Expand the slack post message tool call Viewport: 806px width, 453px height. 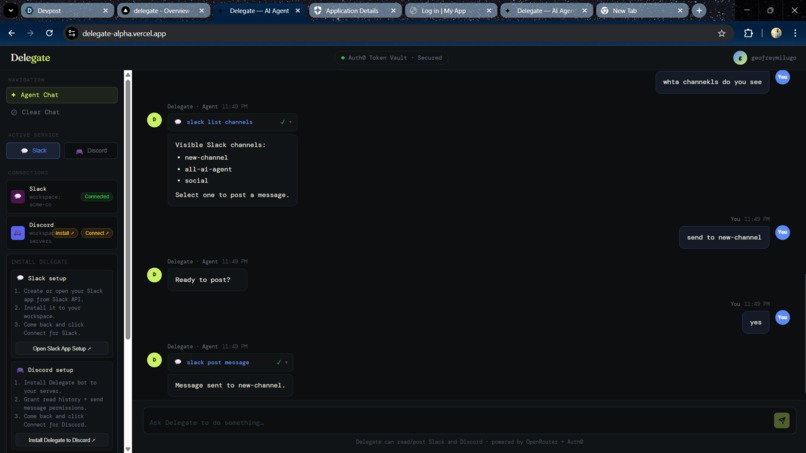tap(286, 363)
